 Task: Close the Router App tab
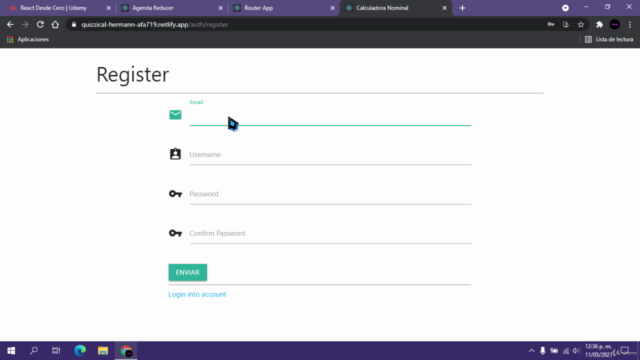[x=332, y=8]
